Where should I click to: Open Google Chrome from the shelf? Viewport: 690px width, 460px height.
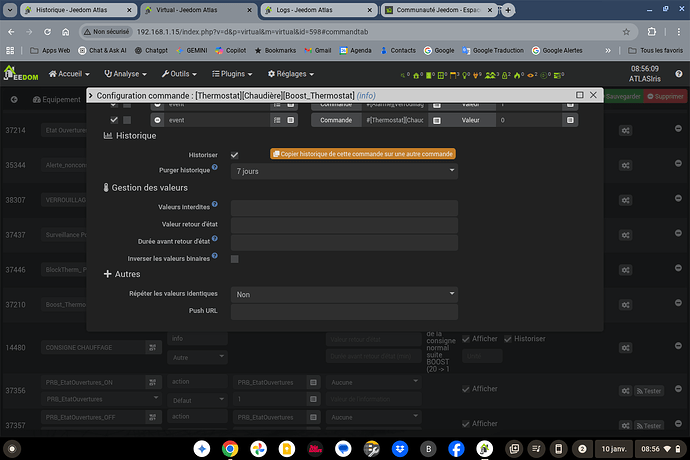pos(230,448)
